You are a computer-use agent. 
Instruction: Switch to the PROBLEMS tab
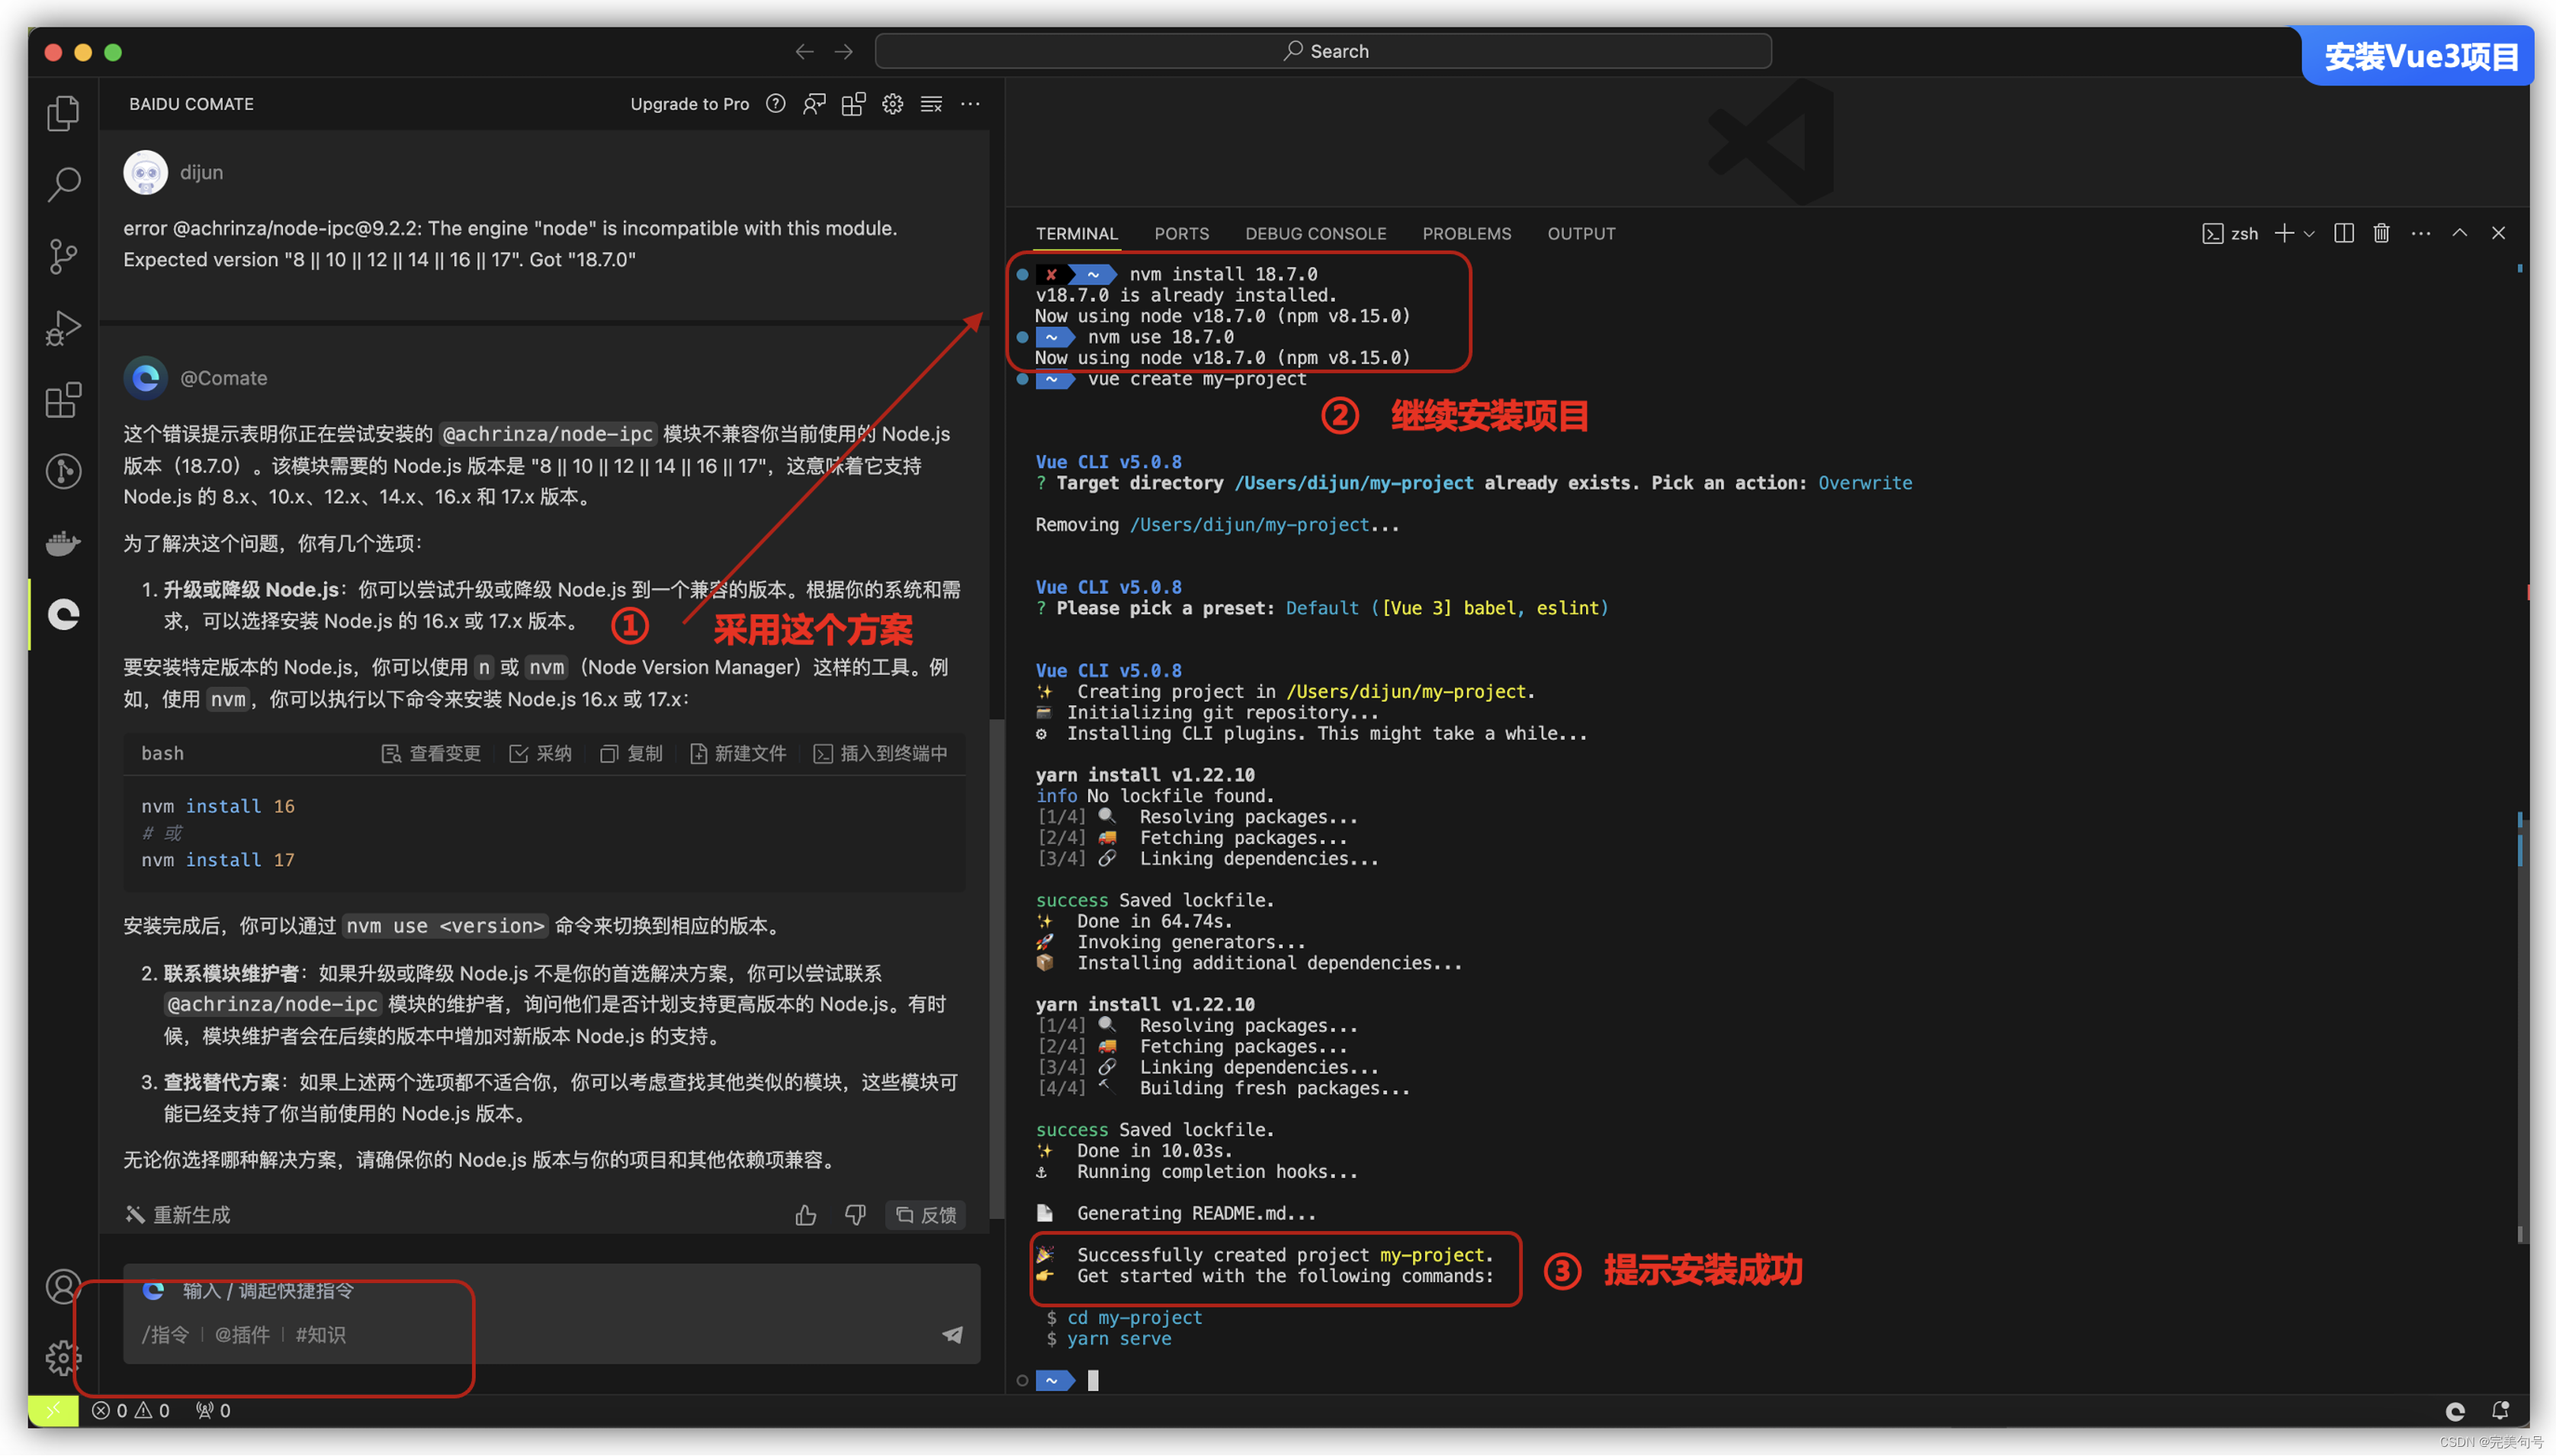(x=1466, y=233)
